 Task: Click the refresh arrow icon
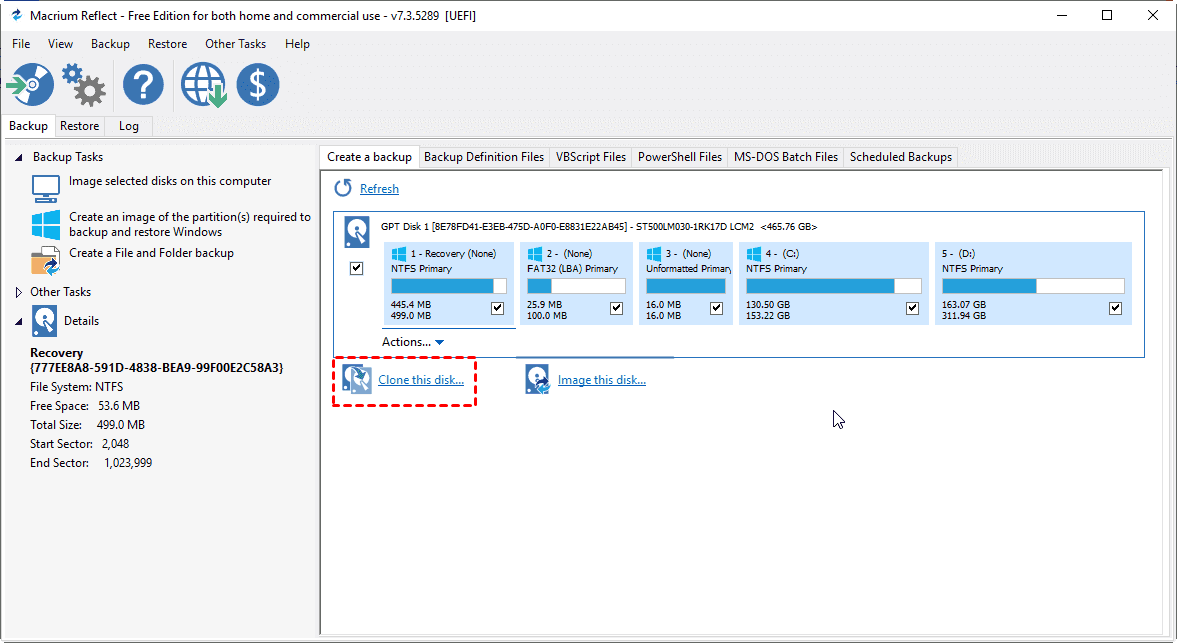click(x=343, y=188)
